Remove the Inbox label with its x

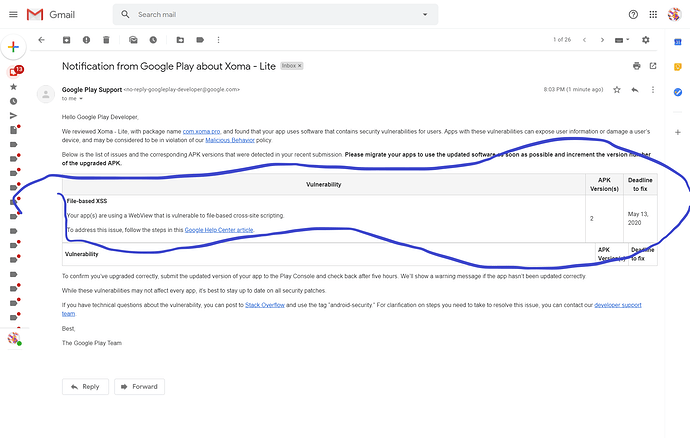coord(298,65)
